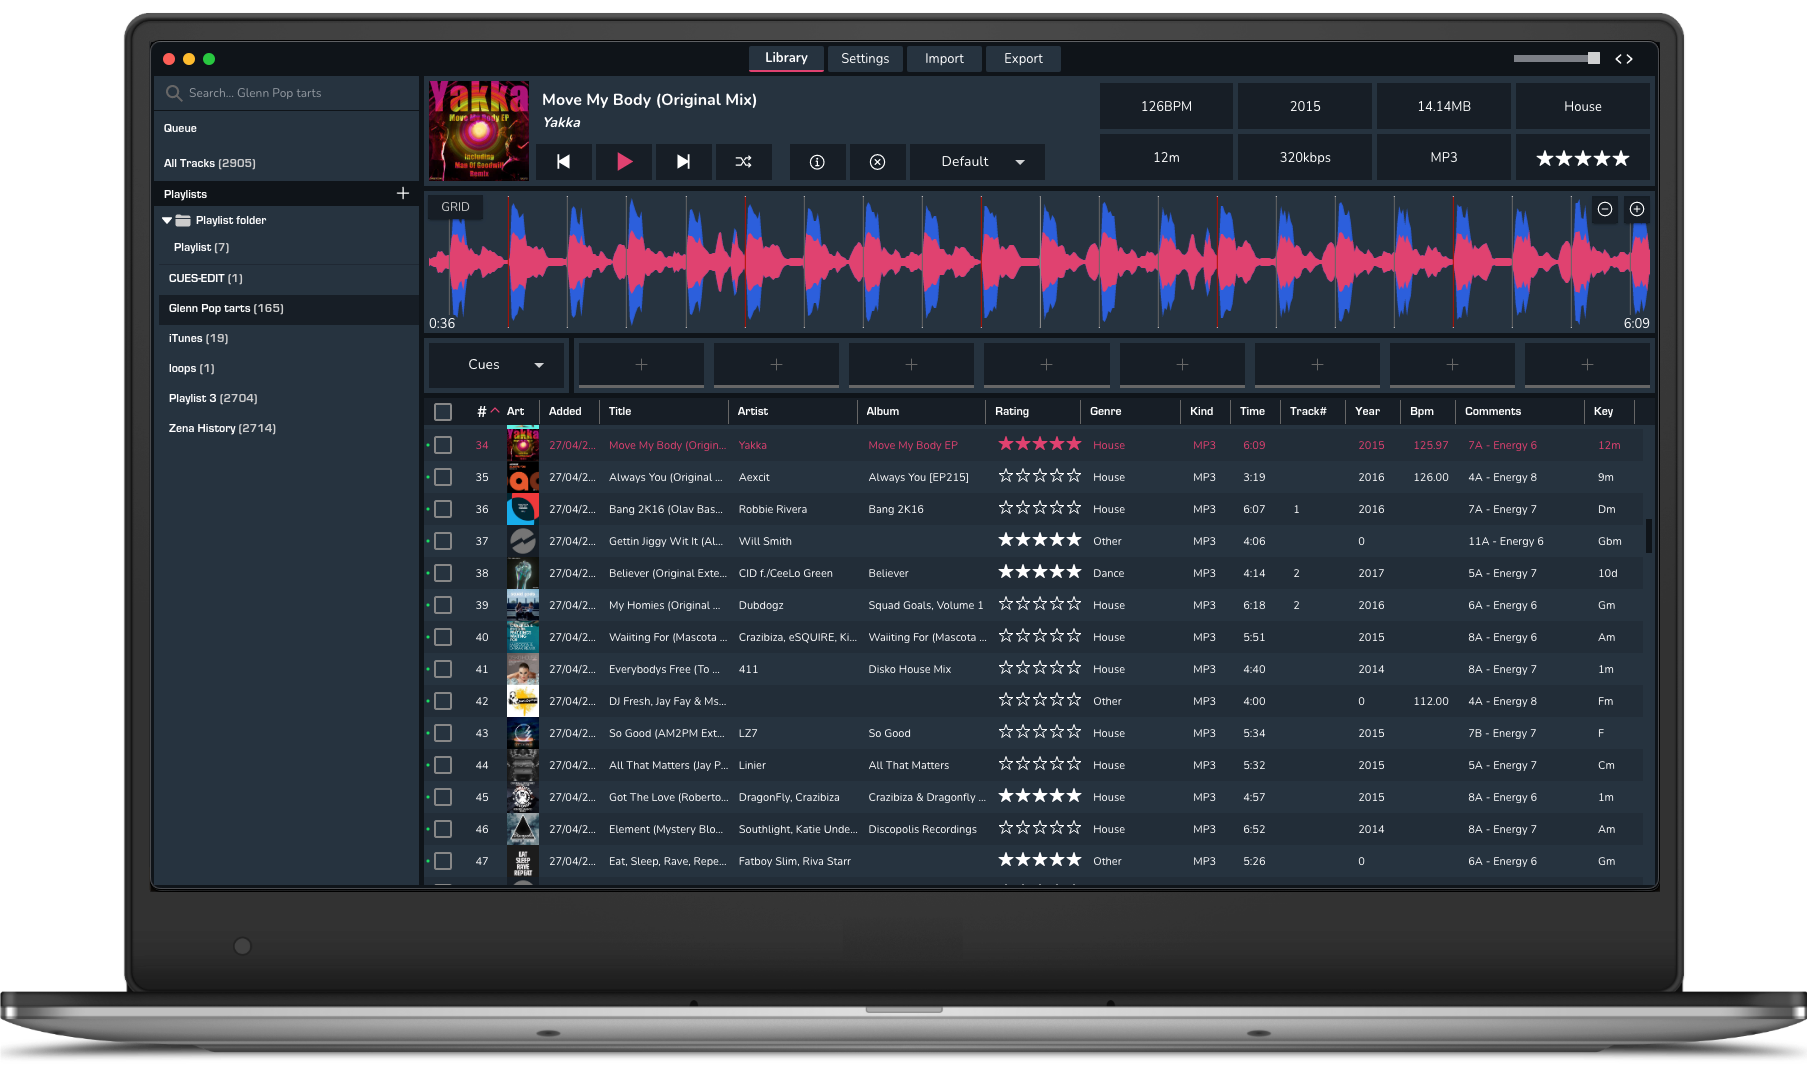
Task: Switch to the Settings tab
Action: (x=864, y=59)
